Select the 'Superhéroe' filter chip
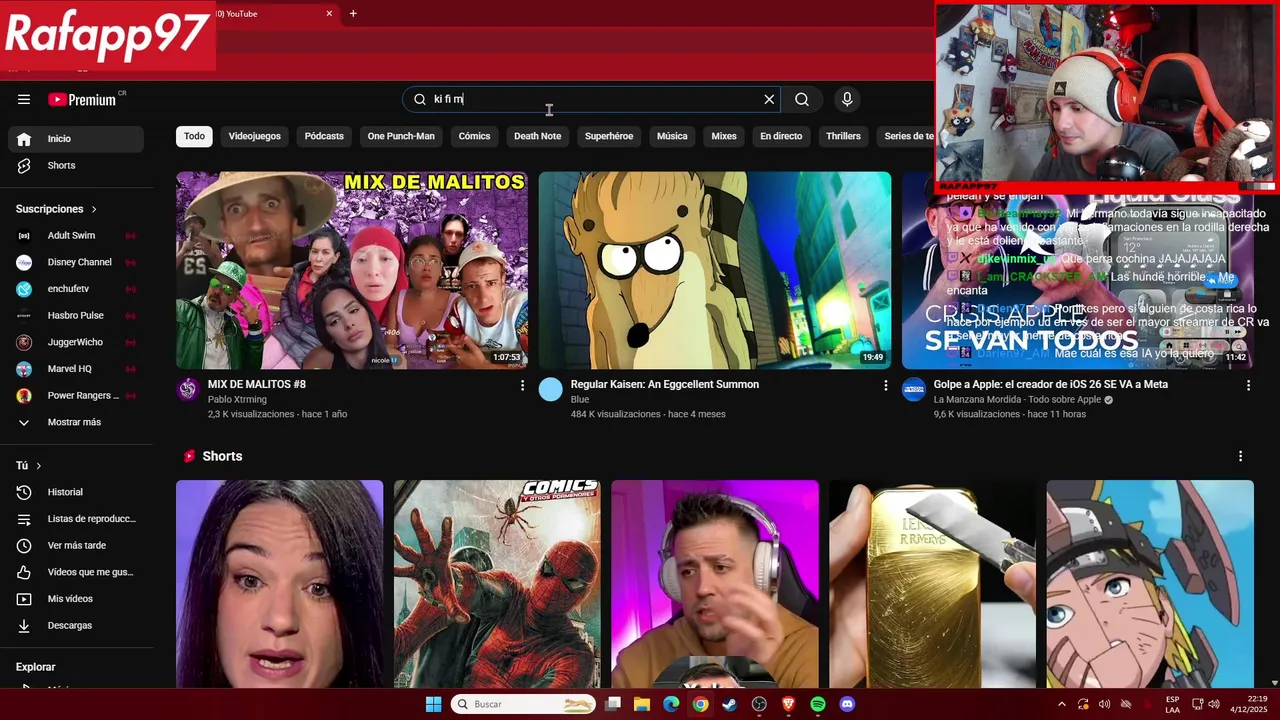Screen dimensions: 1280x720 point(609,136)
